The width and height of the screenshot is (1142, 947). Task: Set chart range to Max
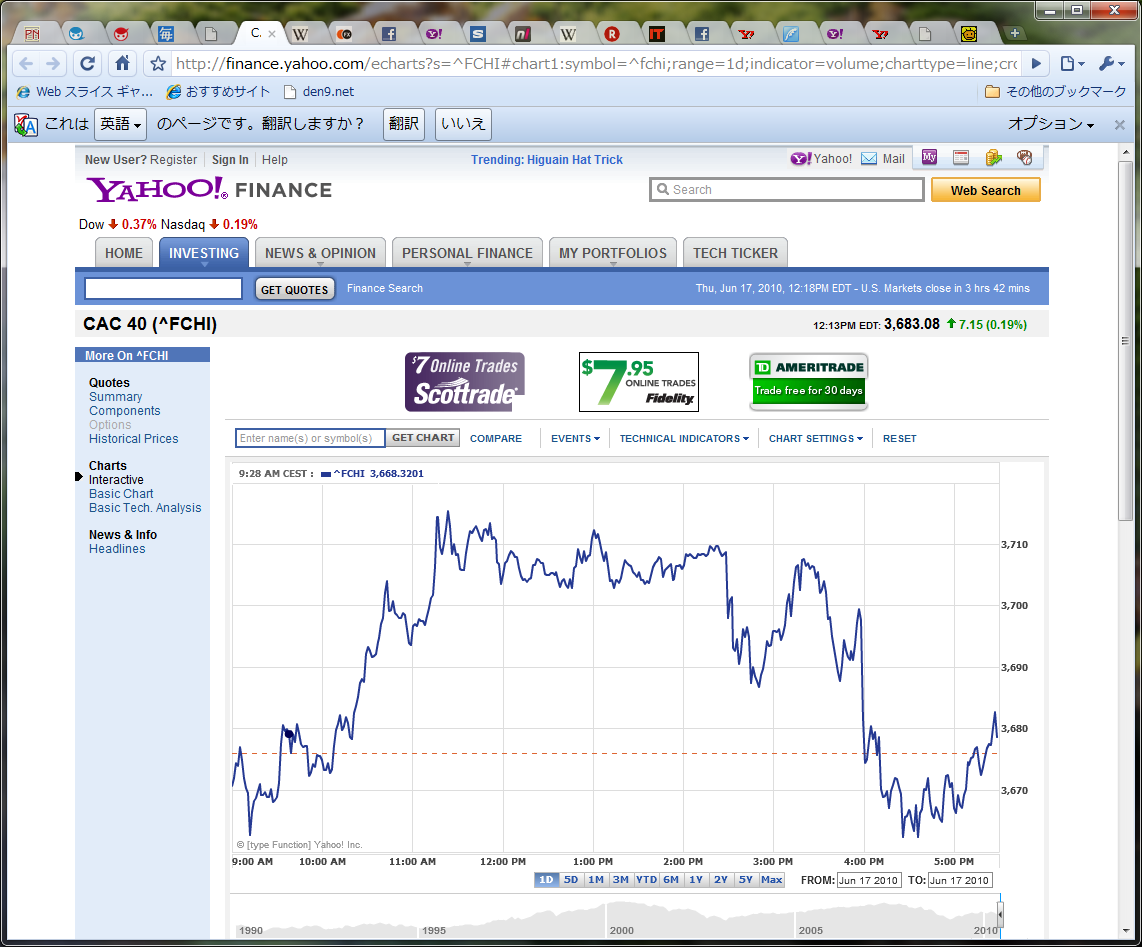pos(771,880)
